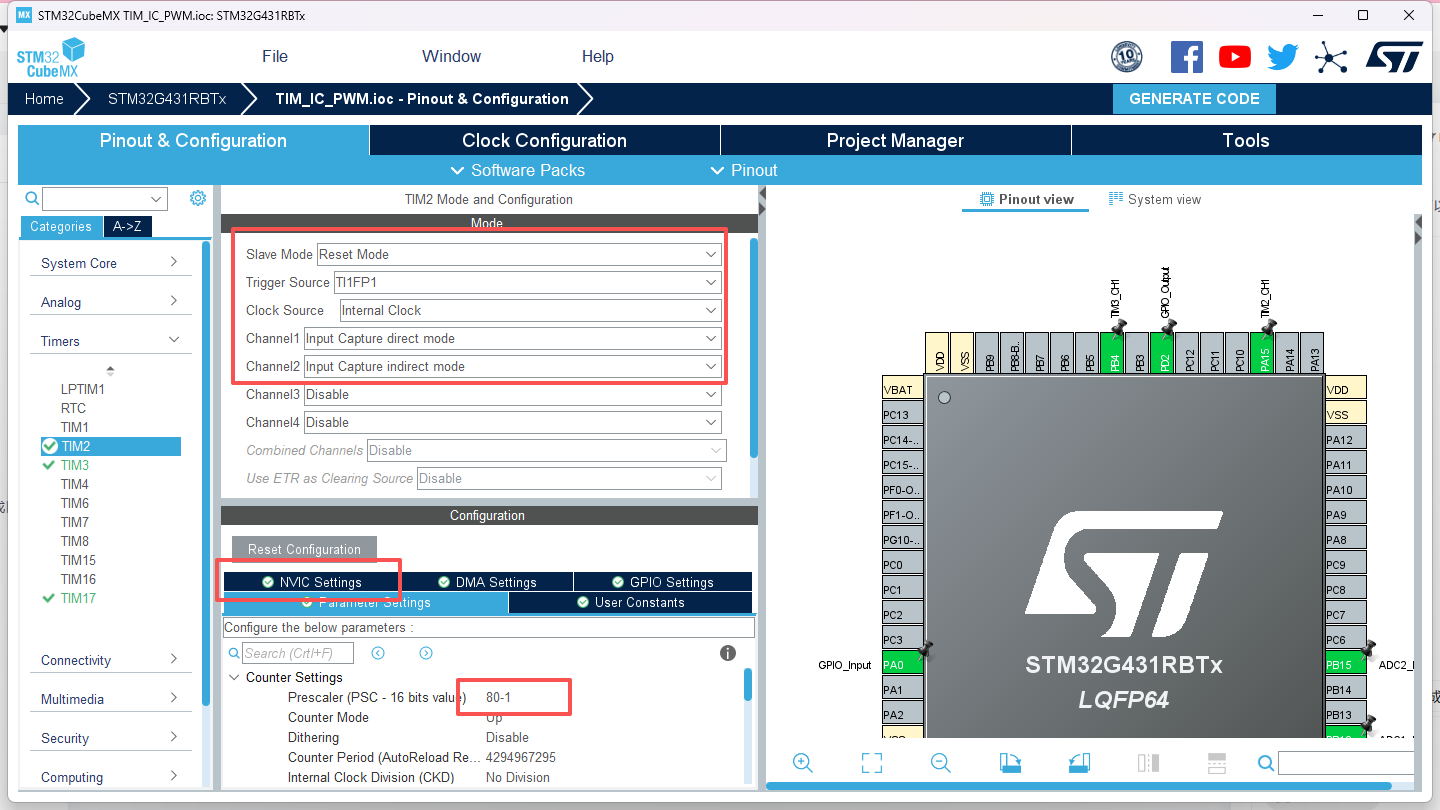Click the ST community network icon

click(x=1330, y=57)
